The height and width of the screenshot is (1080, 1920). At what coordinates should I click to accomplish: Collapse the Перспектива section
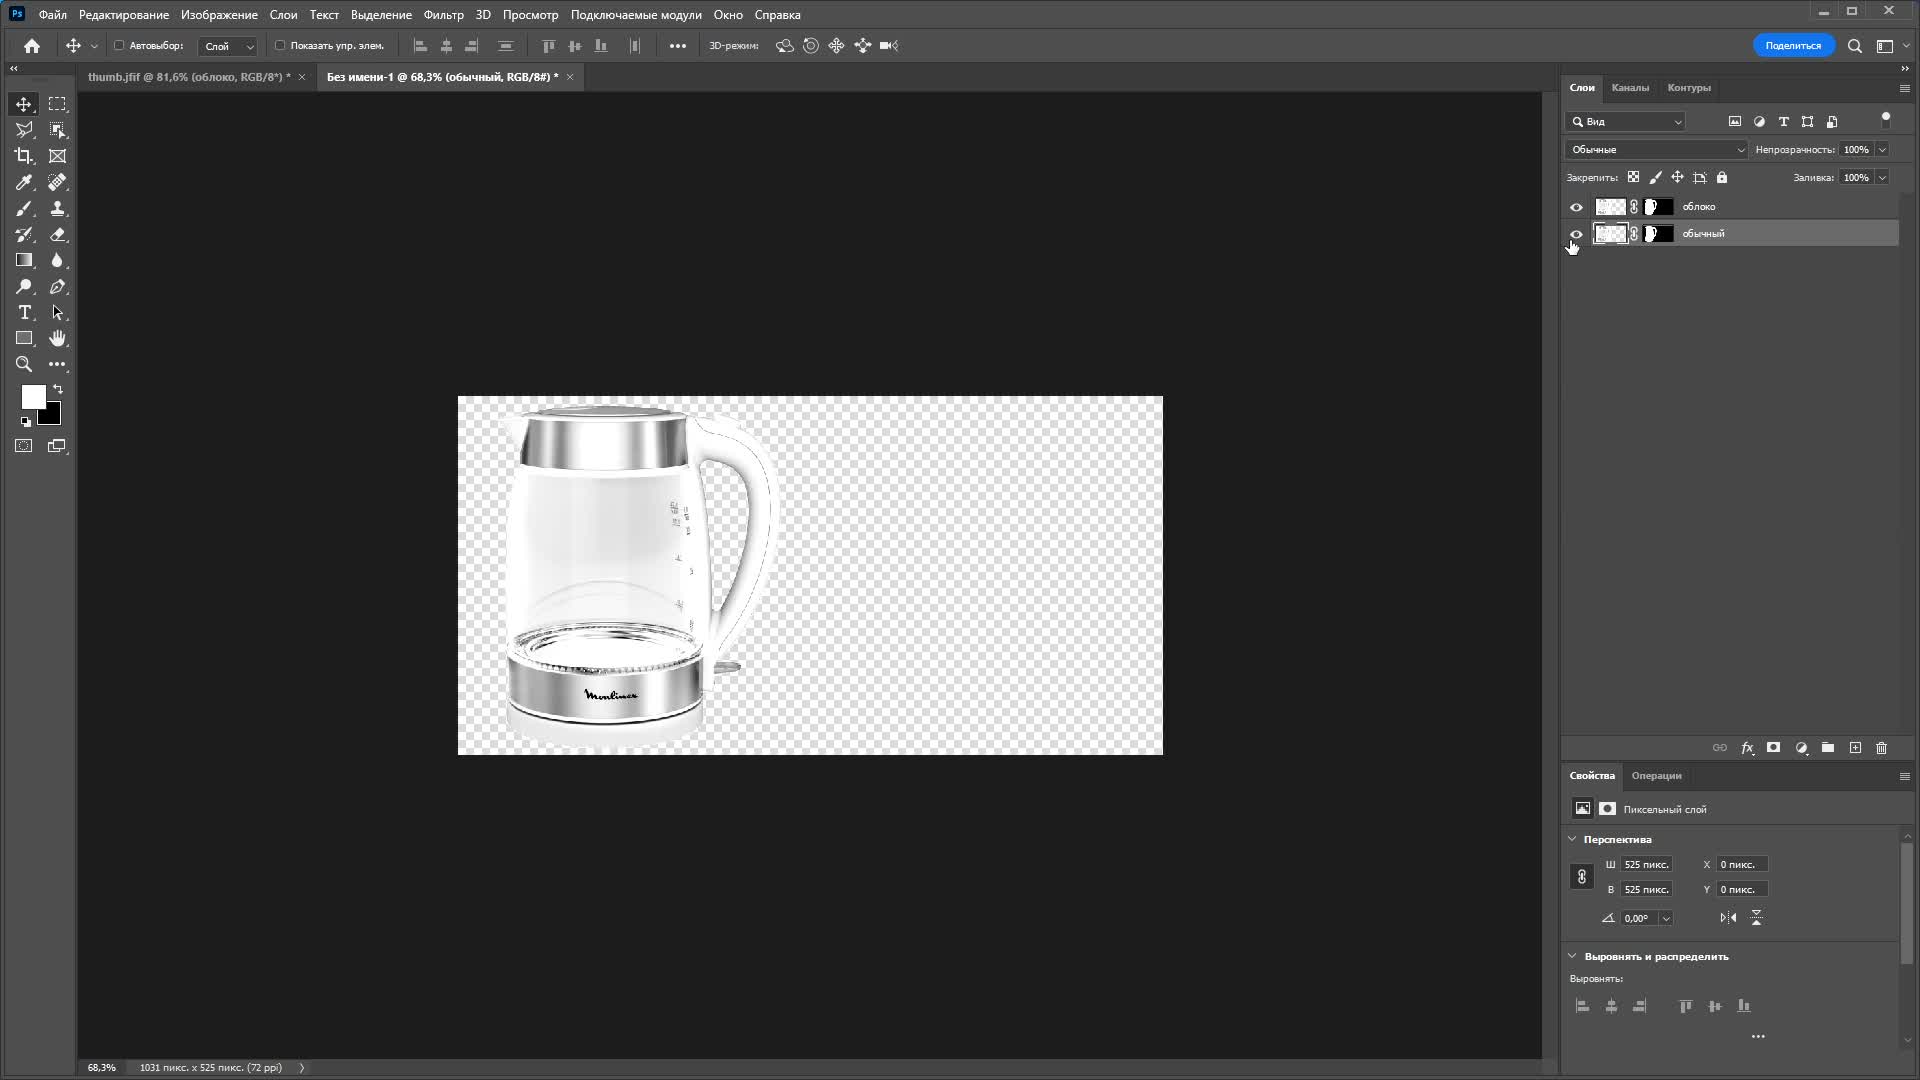(x=1572, y=839)
